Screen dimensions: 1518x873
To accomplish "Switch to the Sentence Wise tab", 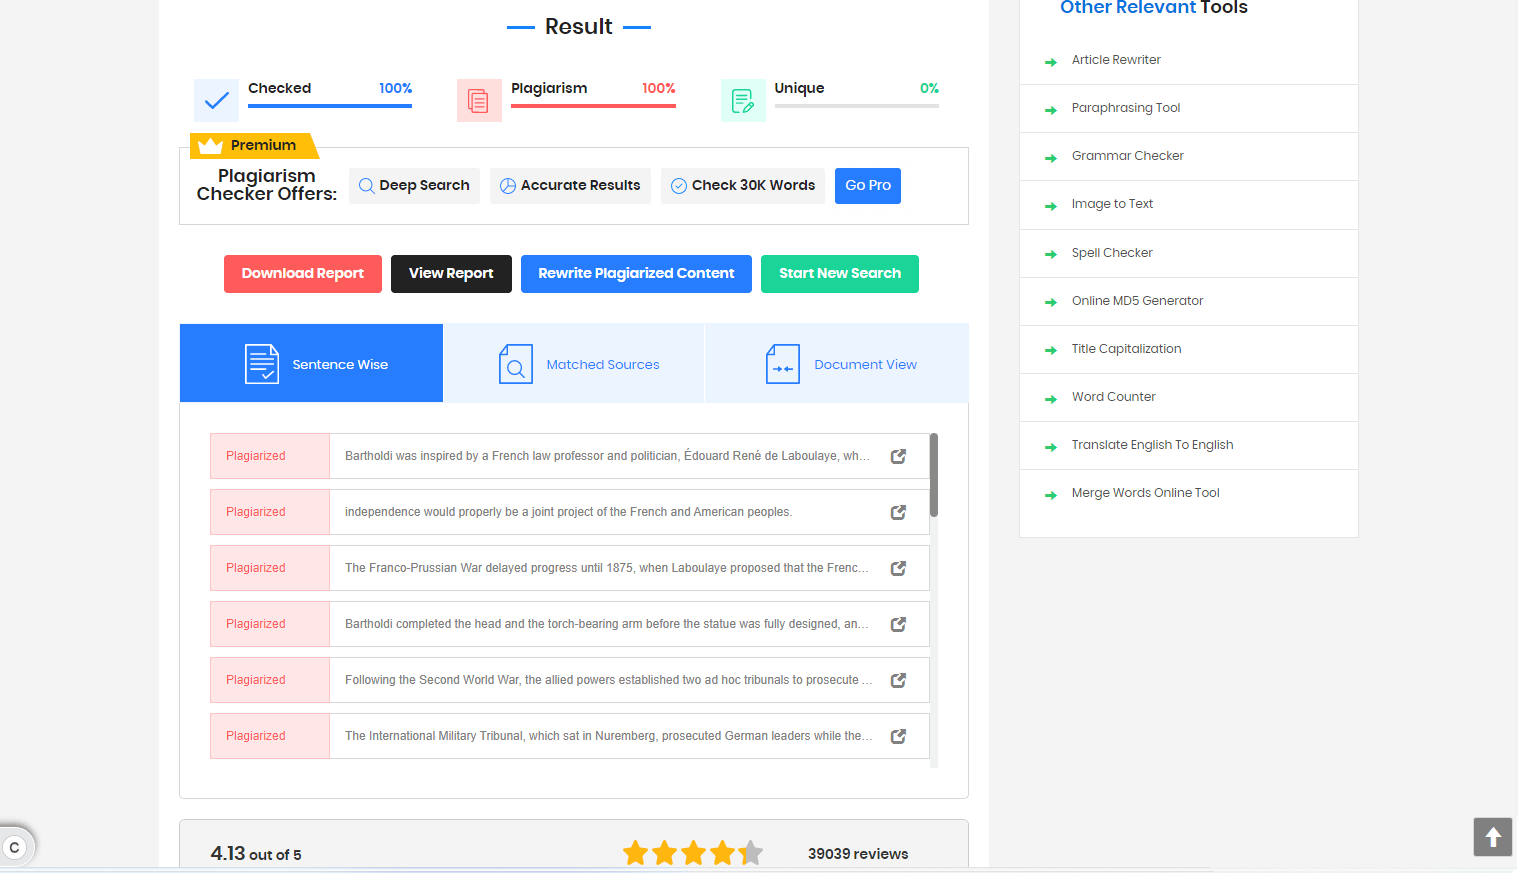I will (311, 363).
